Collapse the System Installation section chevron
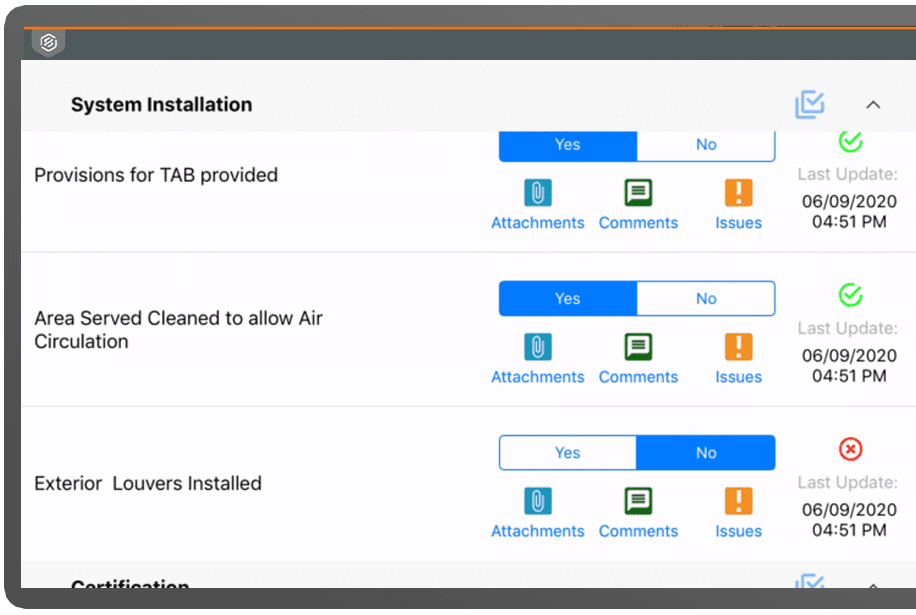 click(x=873, y=104)
